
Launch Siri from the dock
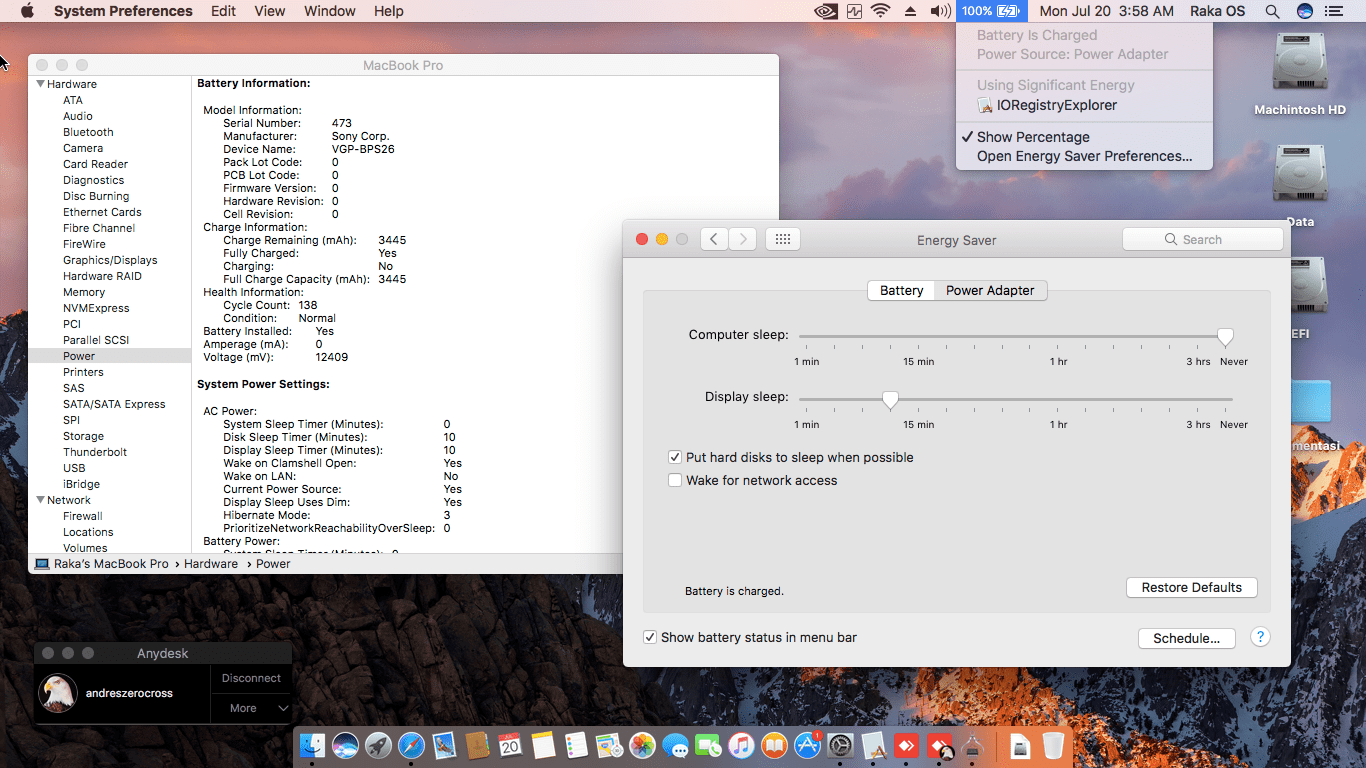click(346, 745)
